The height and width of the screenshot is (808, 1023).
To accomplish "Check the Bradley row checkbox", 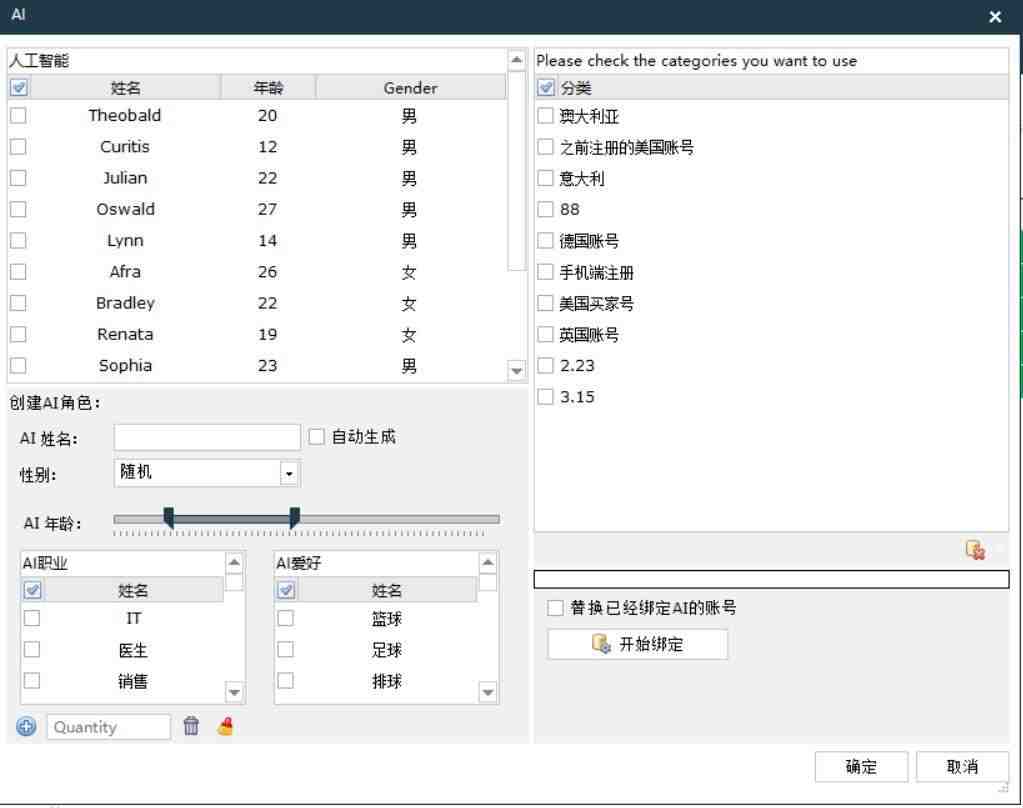I will (x=18, y=303).
